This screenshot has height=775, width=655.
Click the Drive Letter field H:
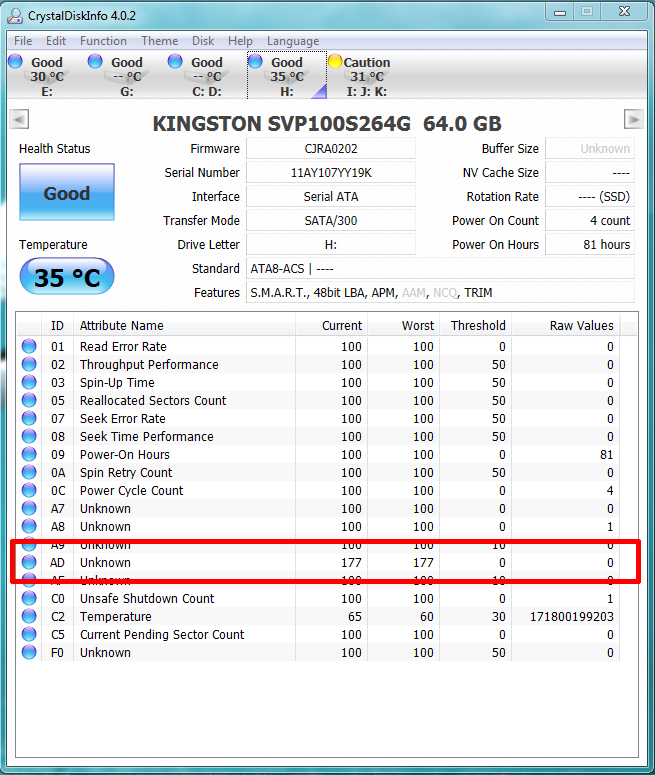point(331,245)
